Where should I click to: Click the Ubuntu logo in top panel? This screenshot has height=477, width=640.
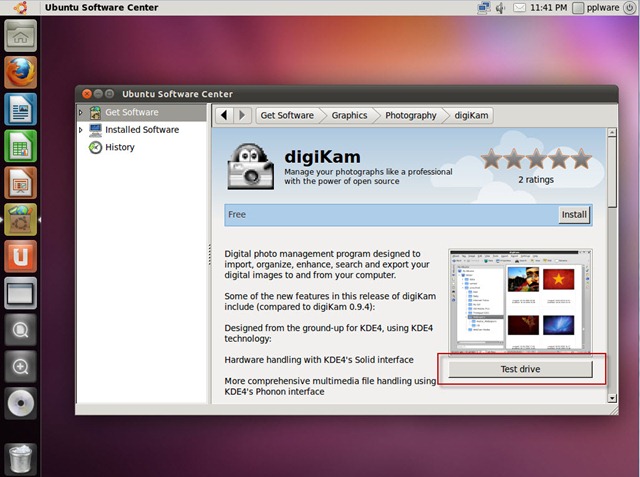[20, 7]
